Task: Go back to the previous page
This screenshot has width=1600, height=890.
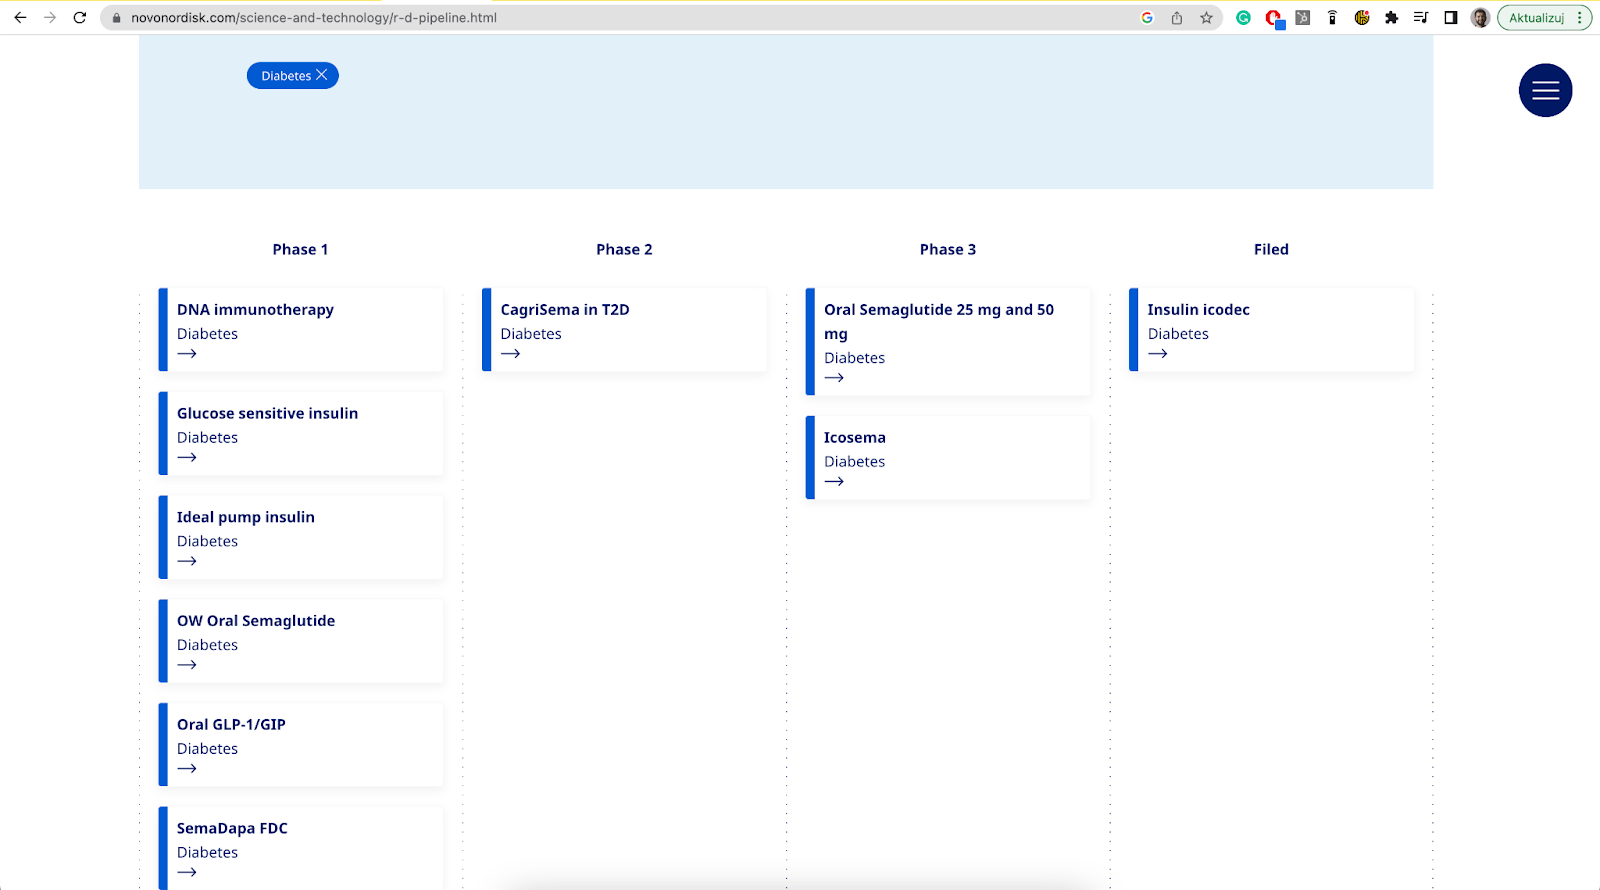Action: tap(20, 18)
